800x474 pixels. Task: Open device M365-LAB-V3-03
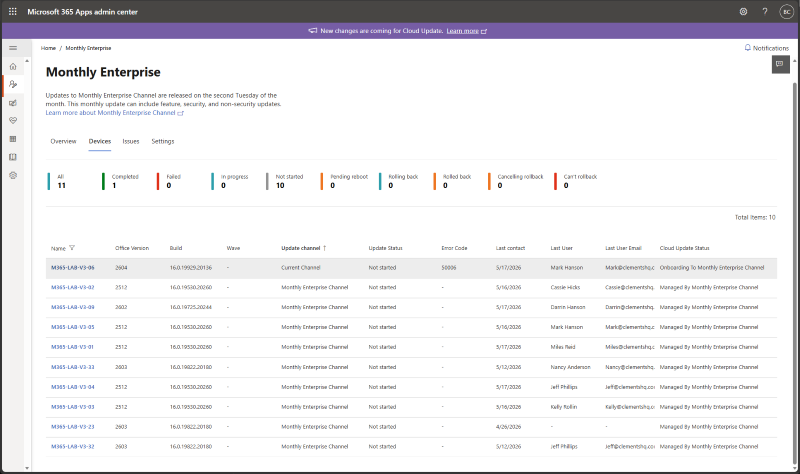tap(72, 407)
